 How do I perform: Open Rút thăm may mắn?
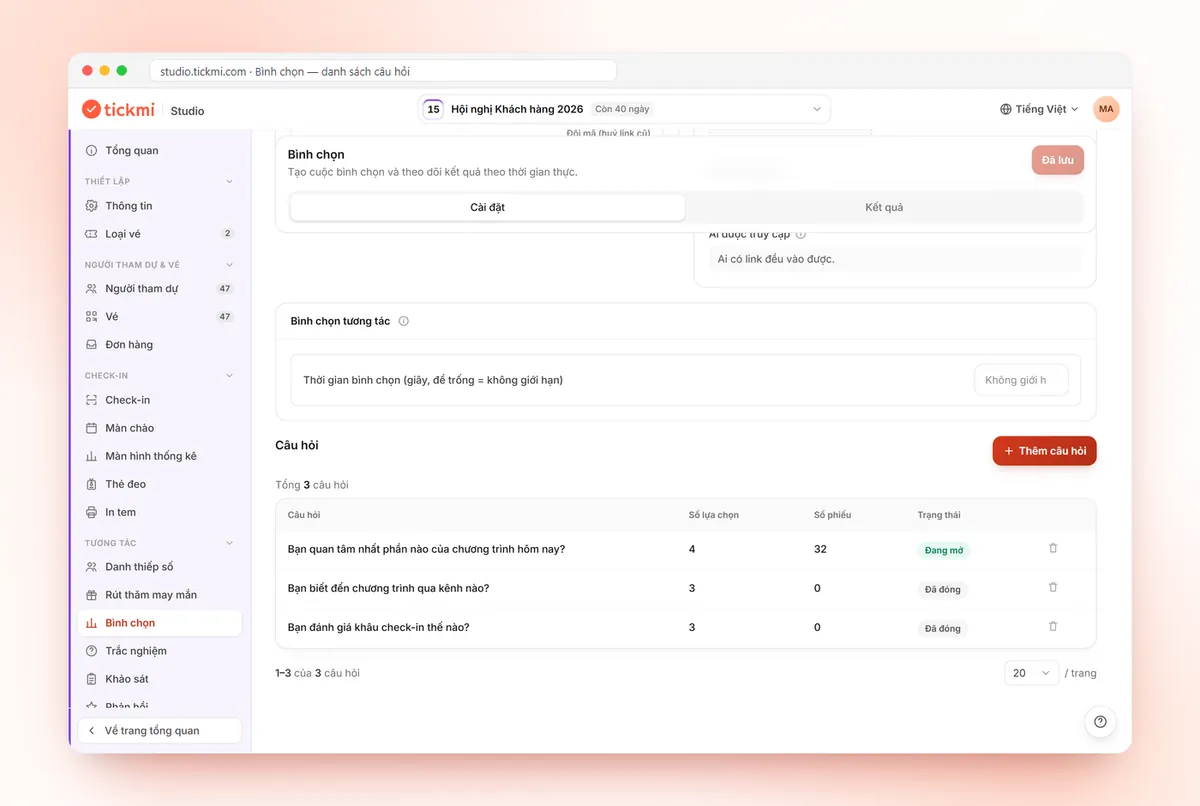[x=160, y=595]
